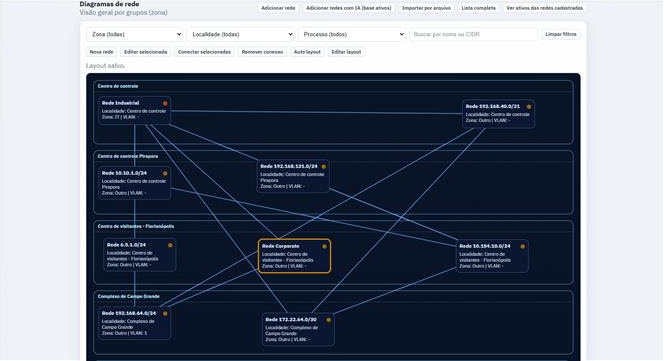Click Ver ativos das redes cadastradas
The image size is (664, 361).
pyautogui.click(x=545, y=8)
